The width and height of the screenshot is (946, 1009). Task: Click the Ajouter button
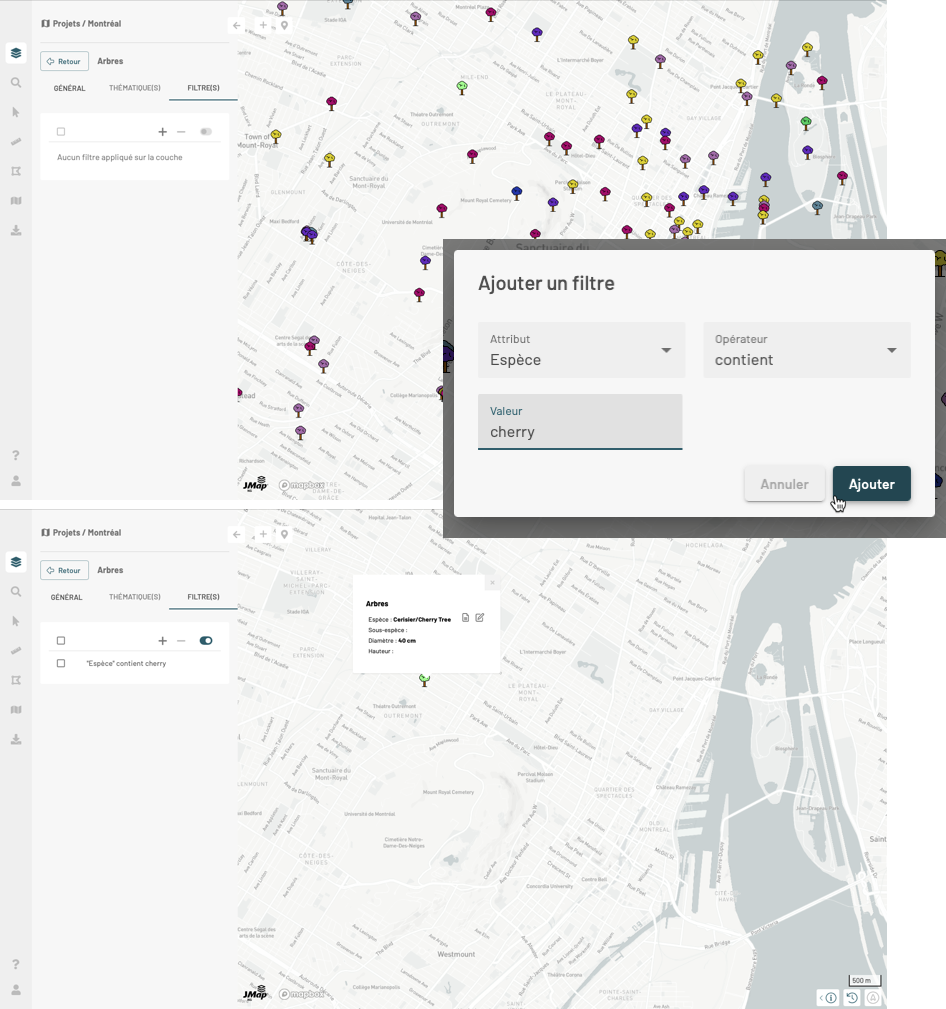[x=871, y=484]
